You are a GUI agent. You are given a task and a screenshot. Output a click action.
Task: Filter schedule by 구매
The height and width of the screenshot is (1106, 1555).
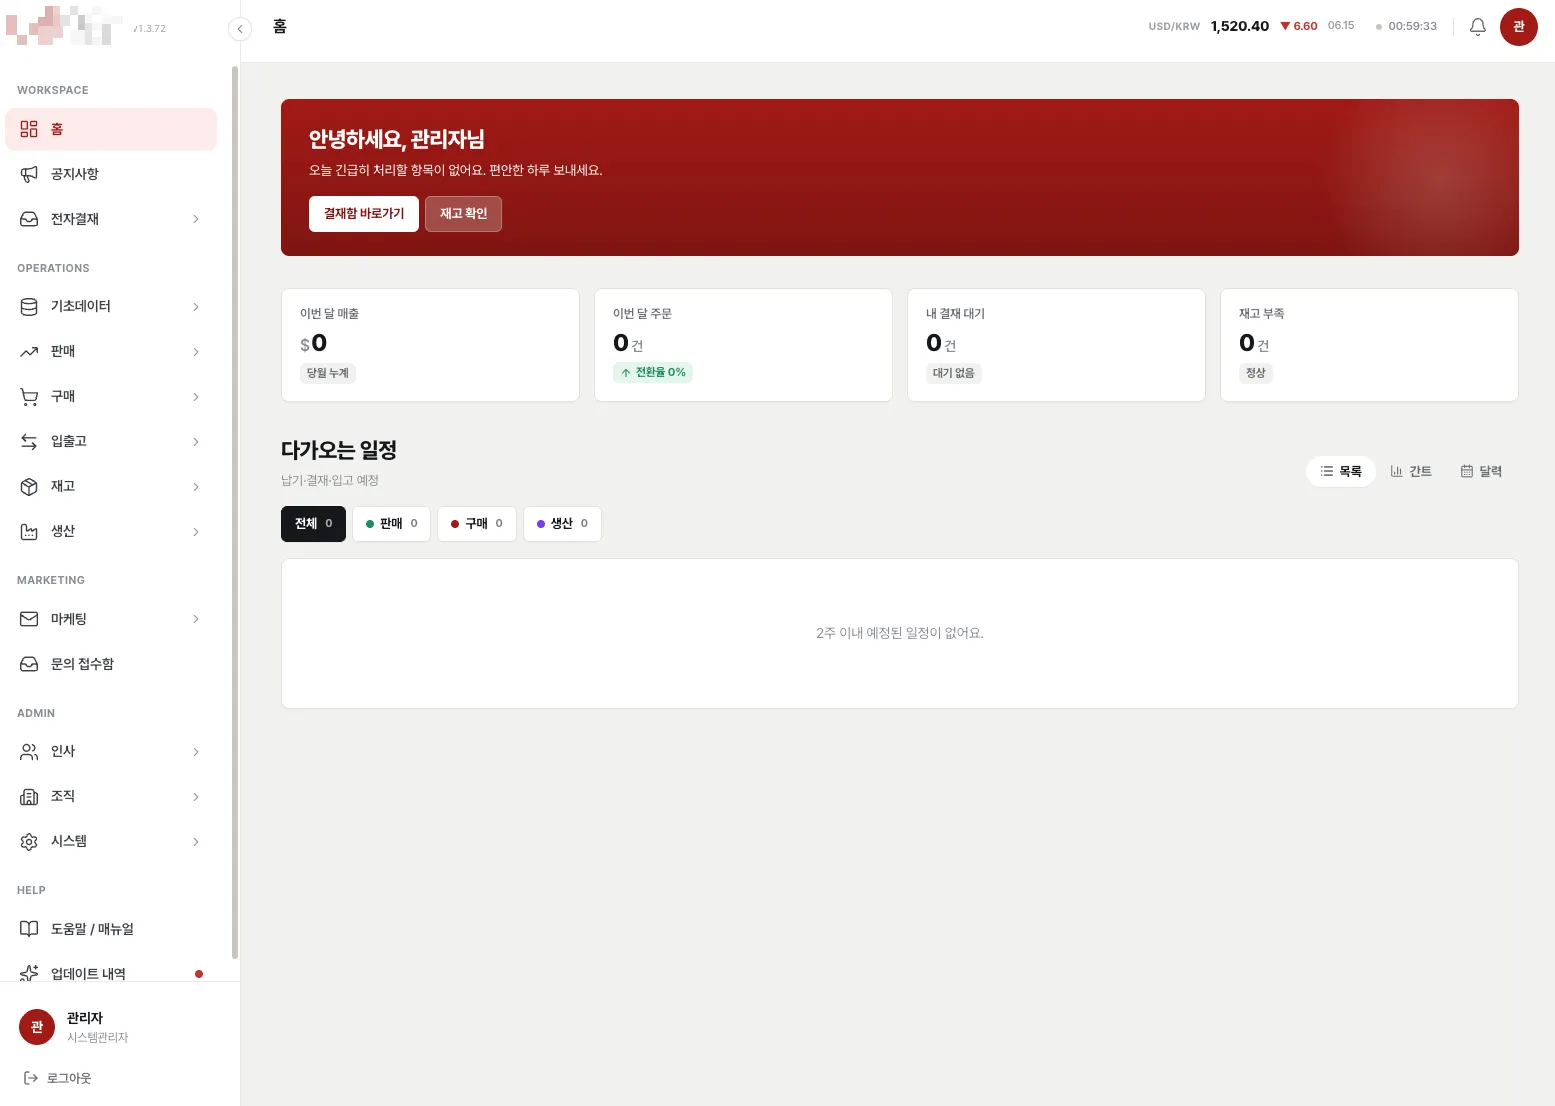click(477, 524)
